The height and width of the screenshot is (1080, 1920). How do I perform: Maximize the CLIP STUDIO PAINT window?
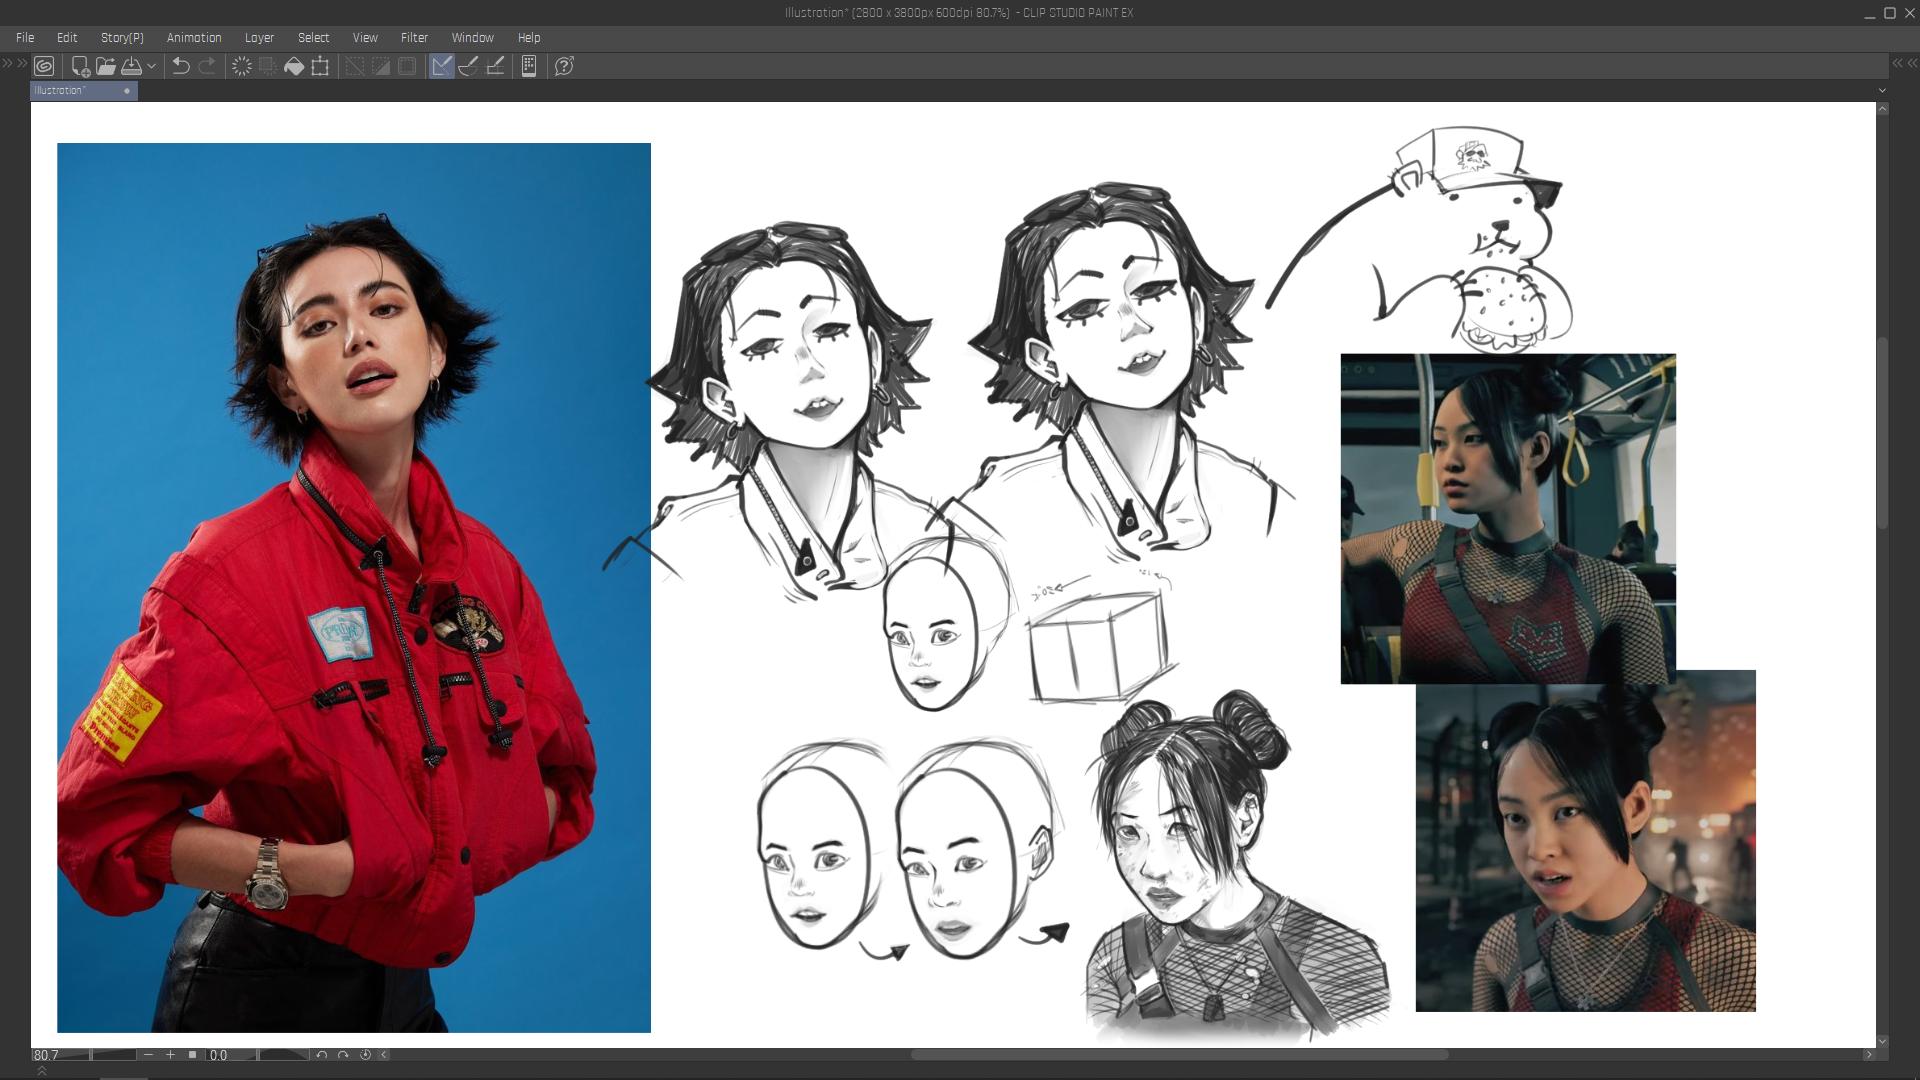point(1890,13)
